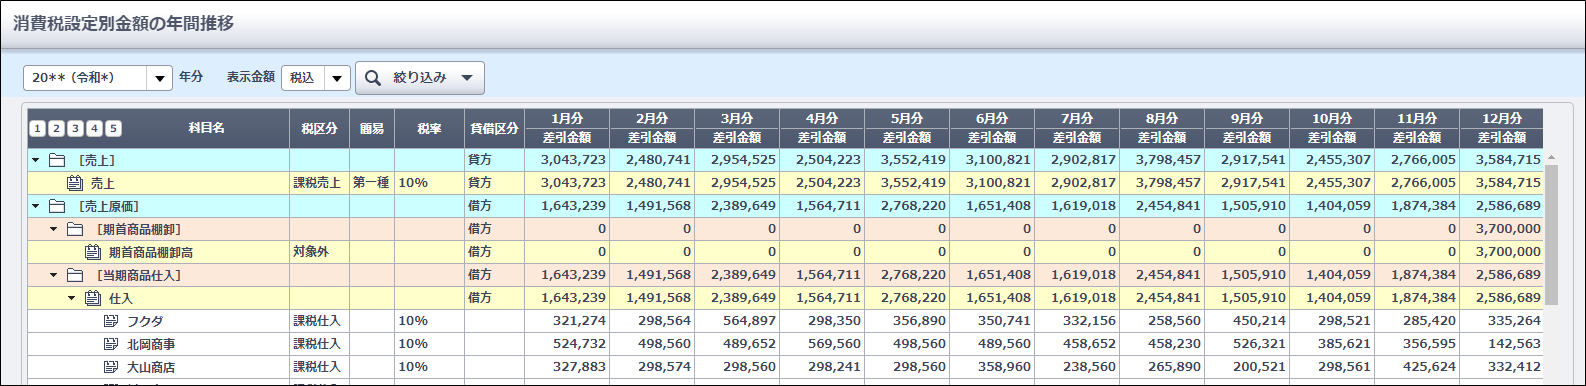Select the フクダ row name
The width and height of the screenshot is (1586, 386).
pyautogui.click(x=145, y=321)
